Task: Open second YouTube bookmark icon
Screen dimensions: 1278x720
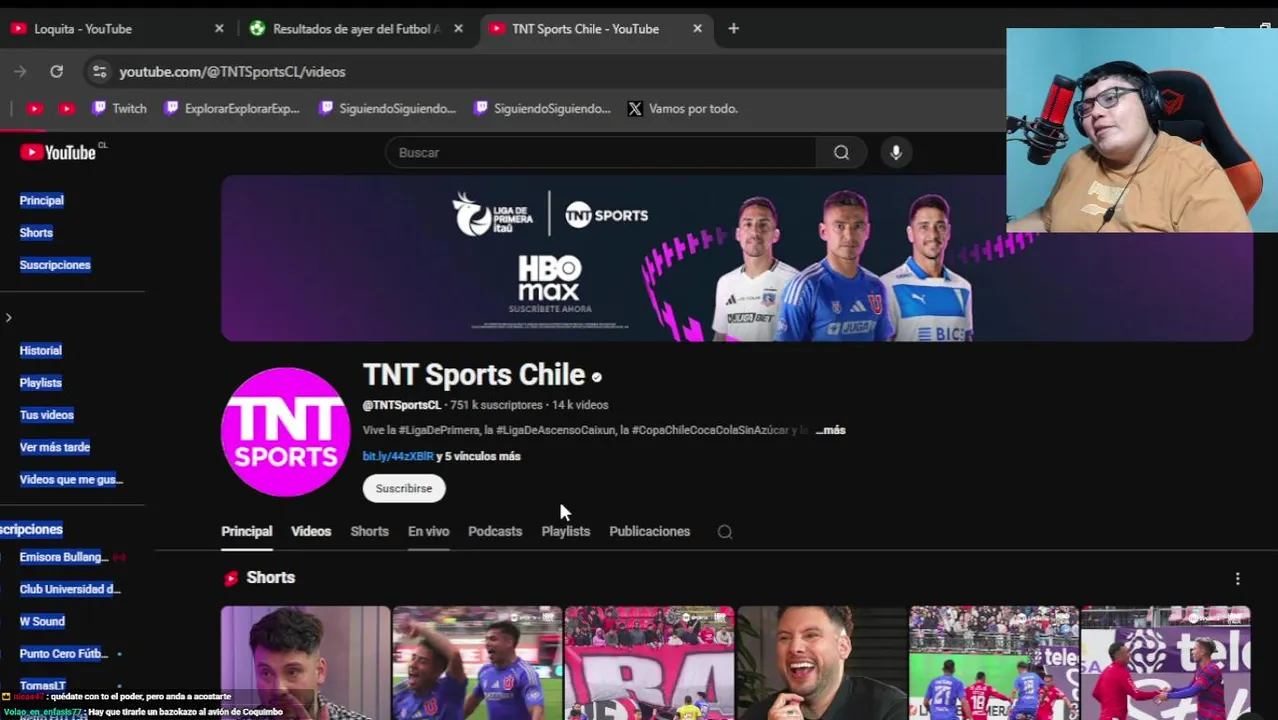Action: tap(67, 108)
